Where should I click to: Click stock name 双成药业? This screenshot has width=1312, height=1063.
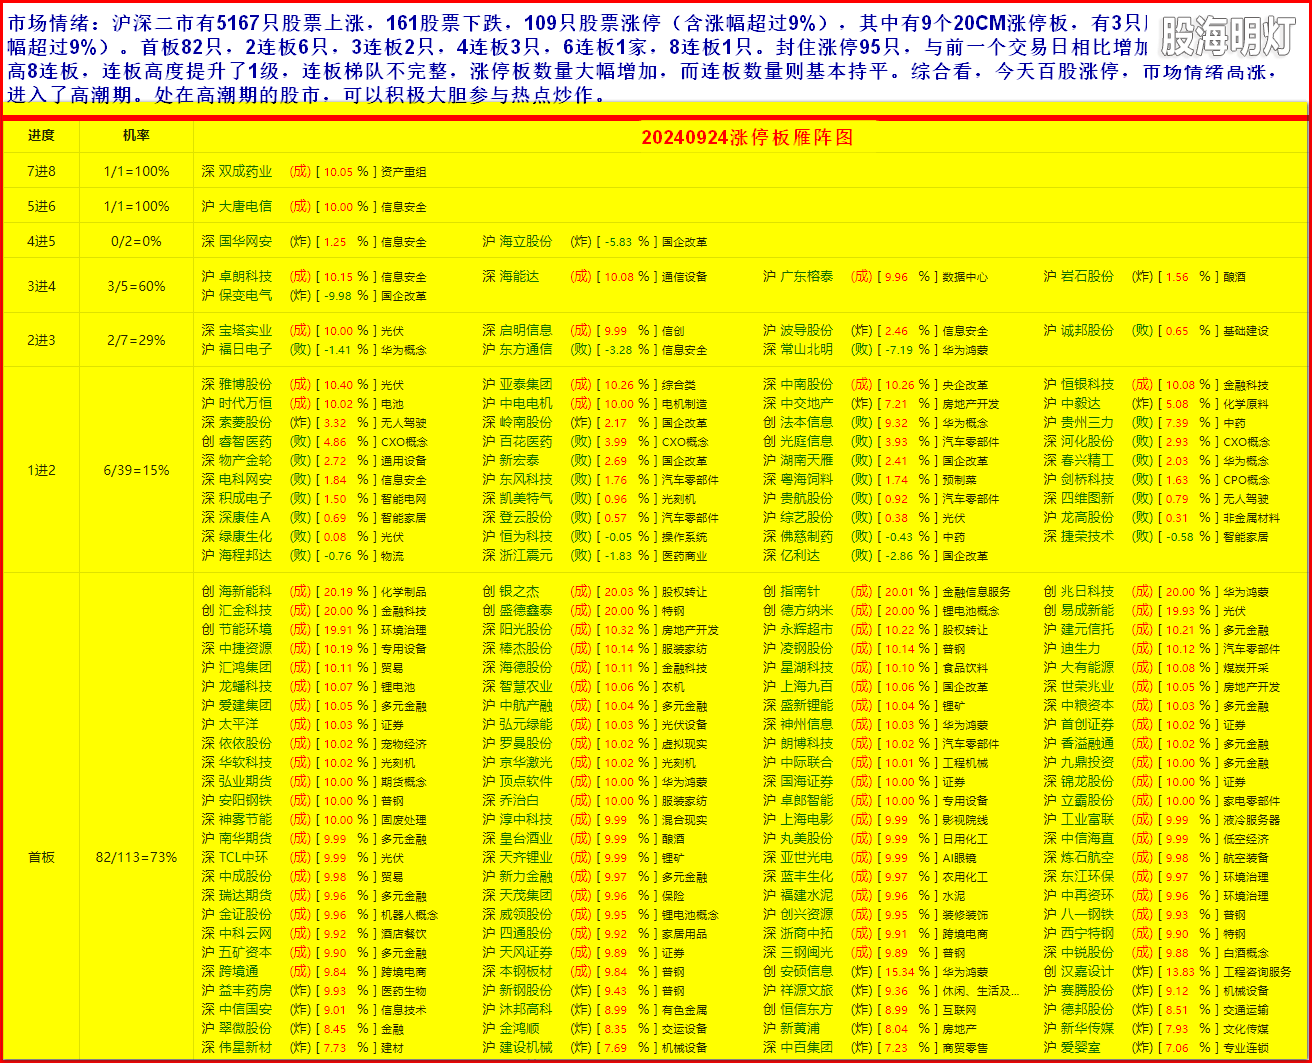pos(245,172)
